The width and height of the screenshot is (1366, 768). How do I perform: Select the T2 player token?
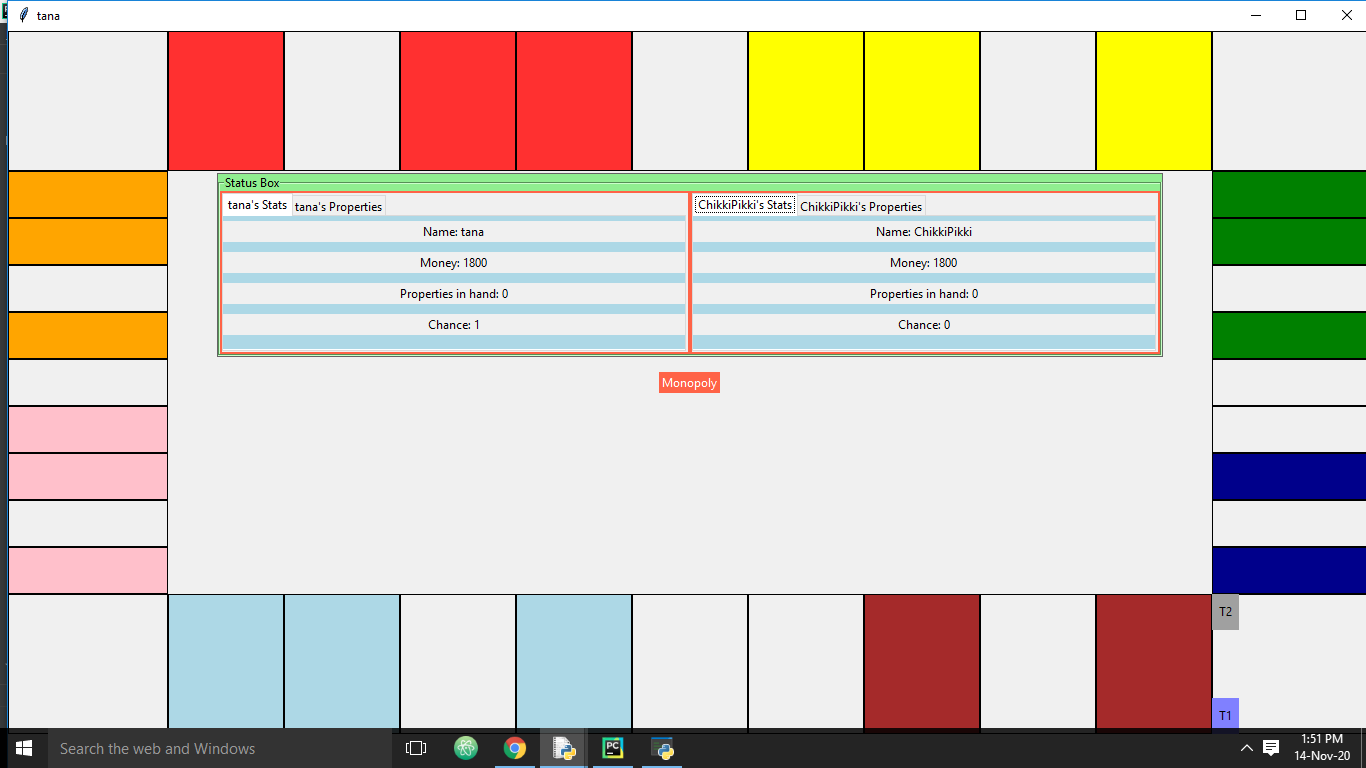coord(1224,612)
